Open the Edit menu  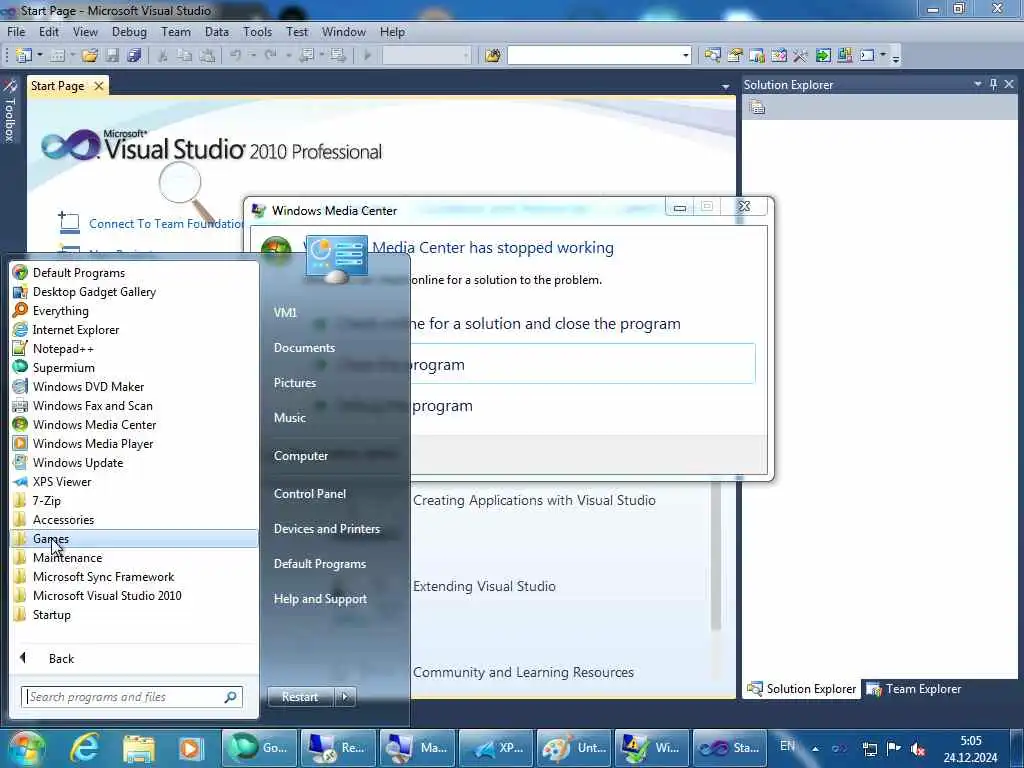48,31
